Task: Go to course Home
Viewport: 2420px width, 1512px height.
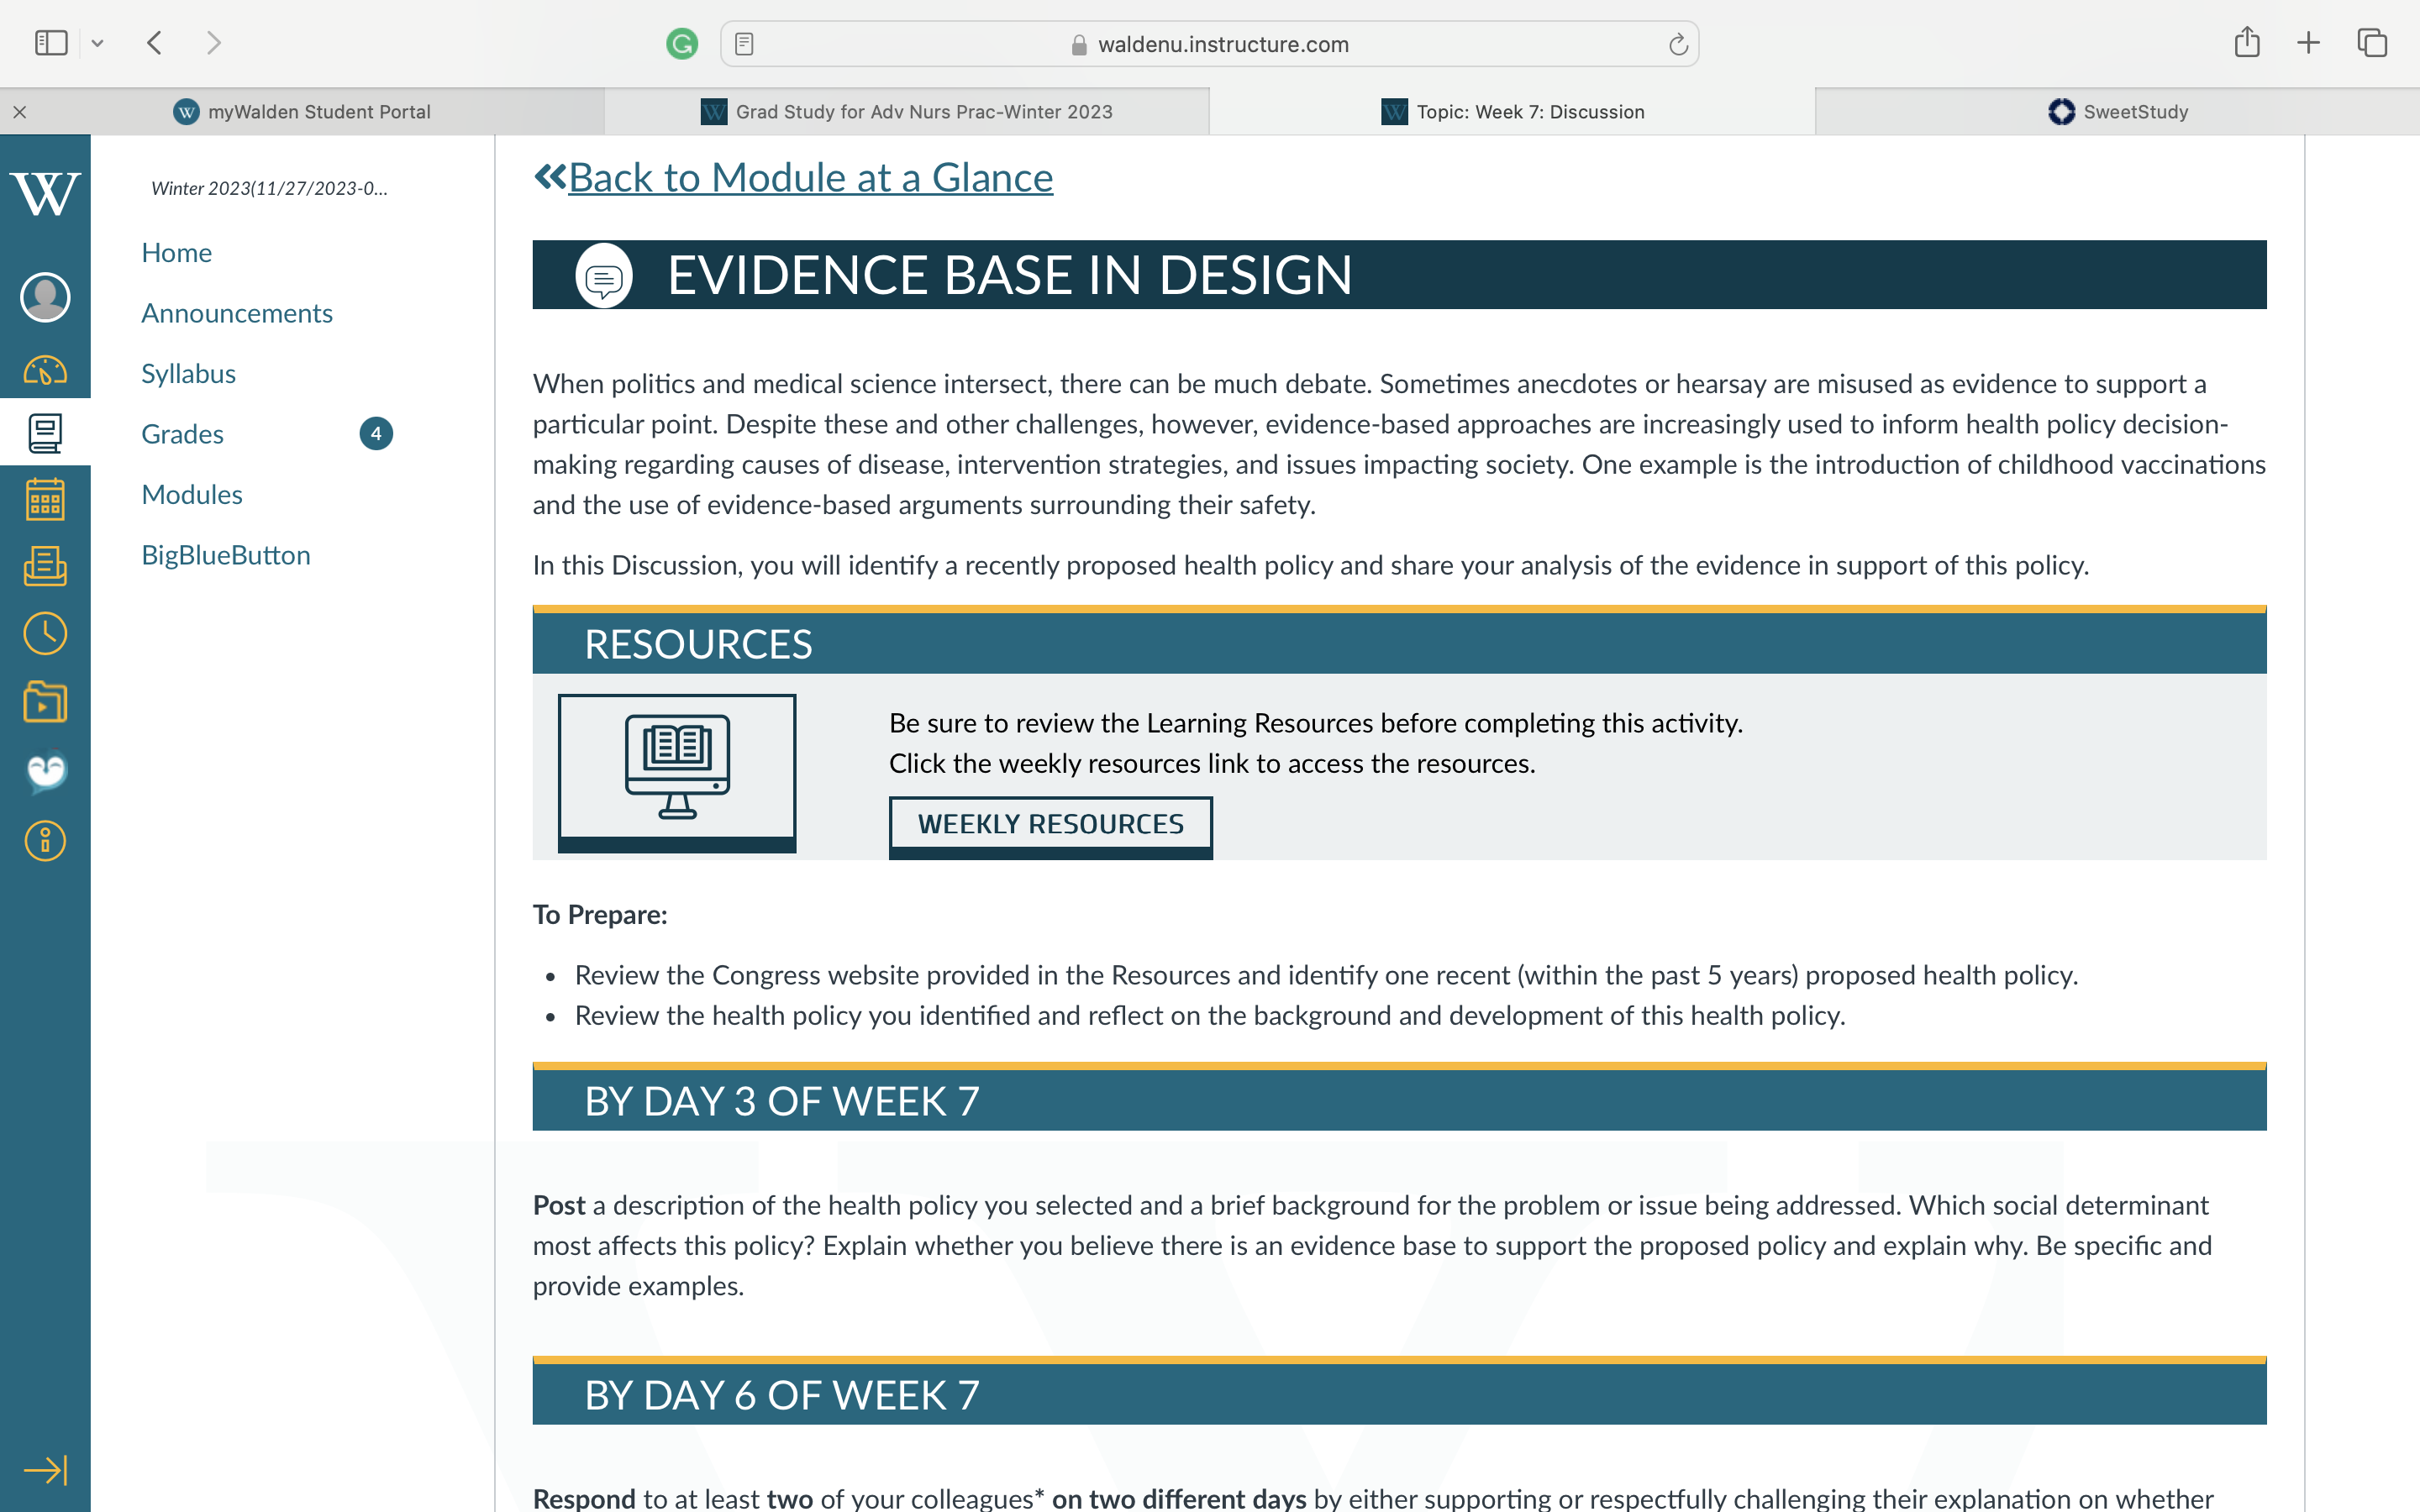Action: (x=177, y=253)
